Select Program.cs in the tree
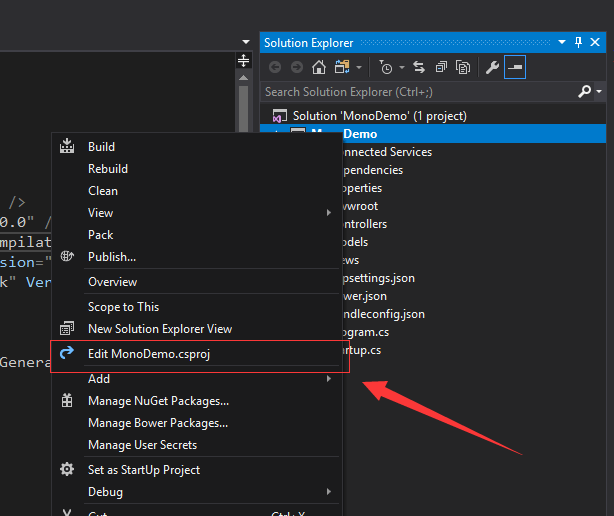This screenshot has width=614, height=516. coord(366,332)
